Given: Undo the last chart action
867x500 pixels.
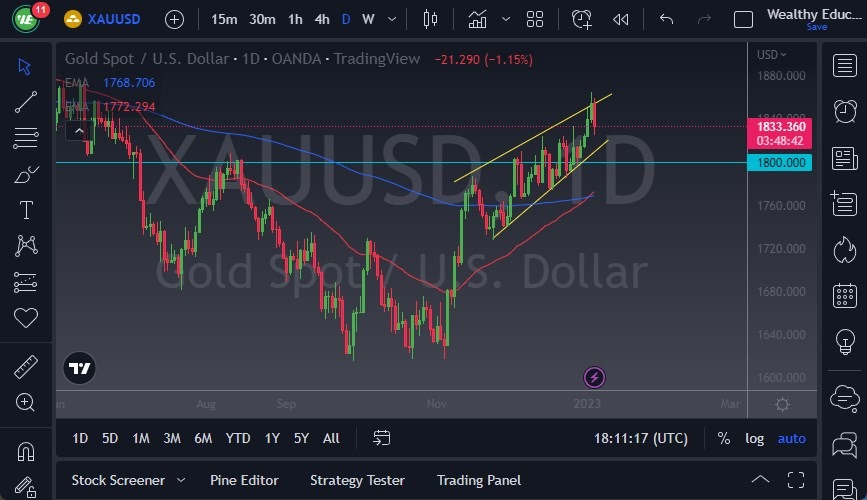Looking at the screenshot, I should 666,19.
